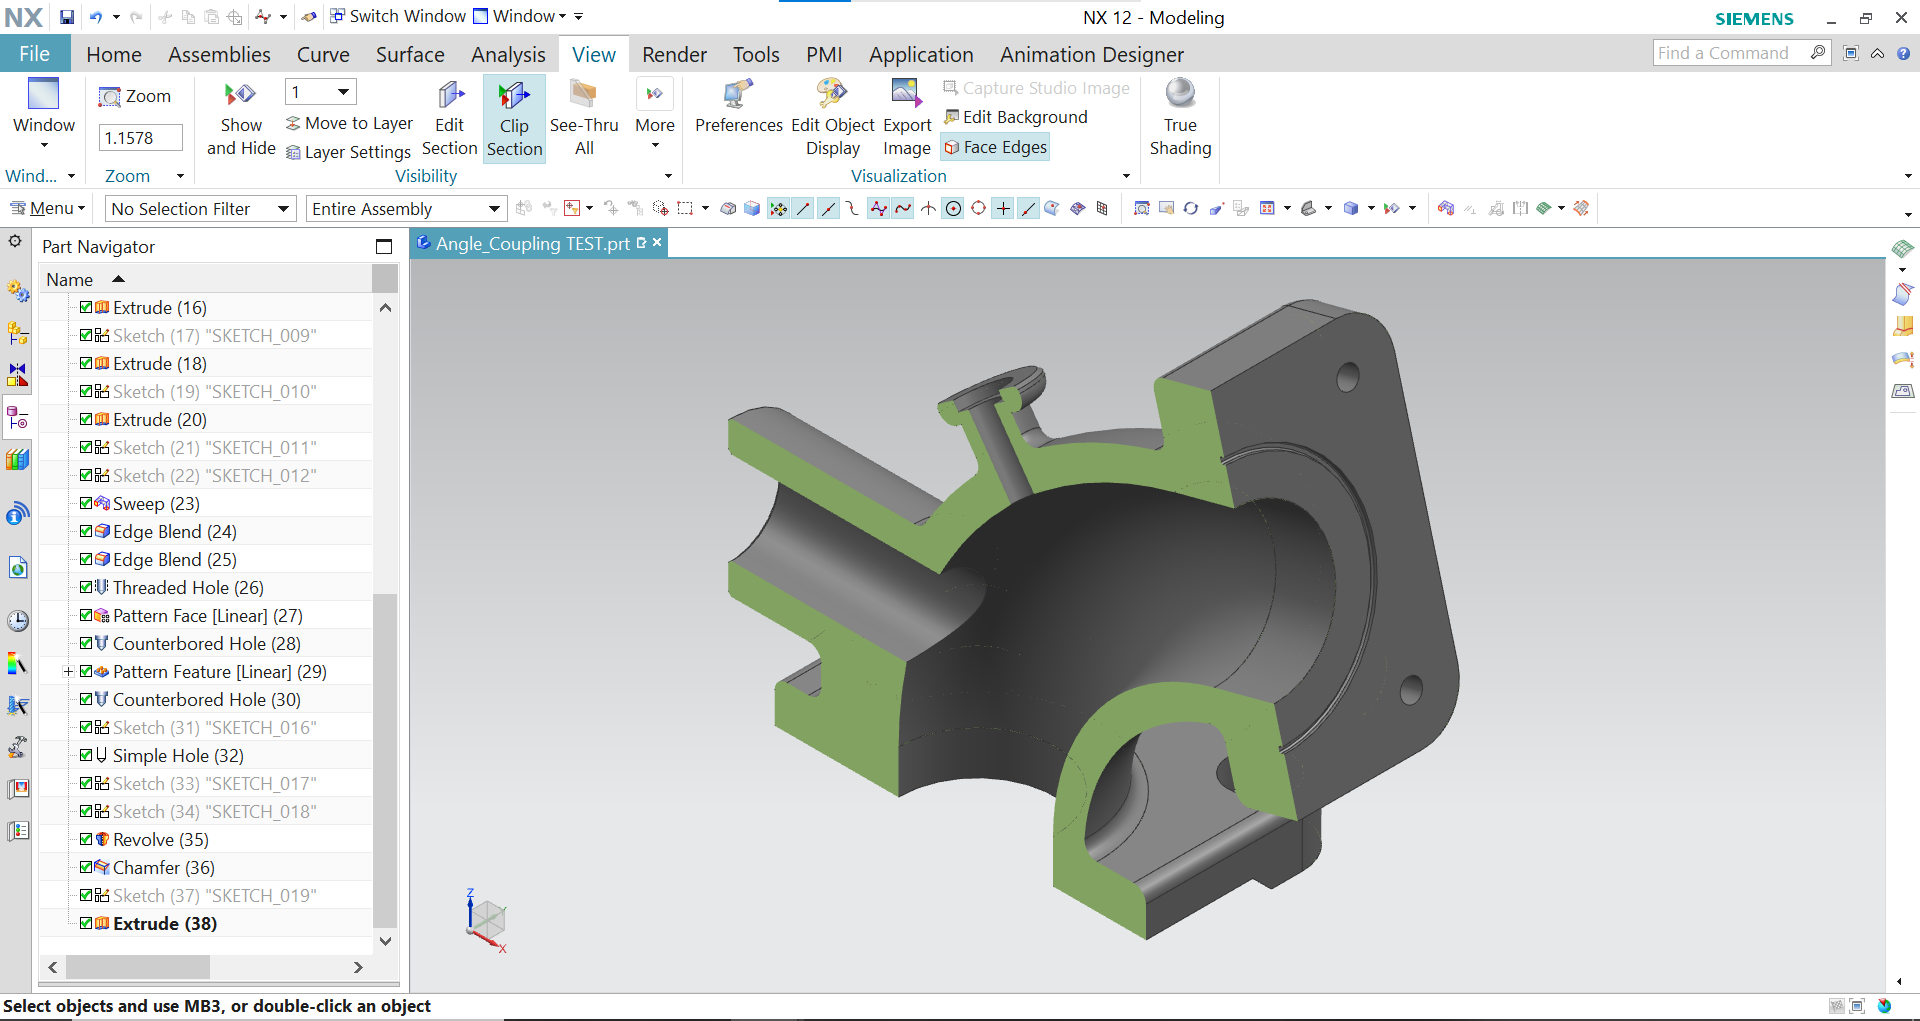Open the Reuse Library sidebar tab
1920x1021 pixels.
[18, 459]
